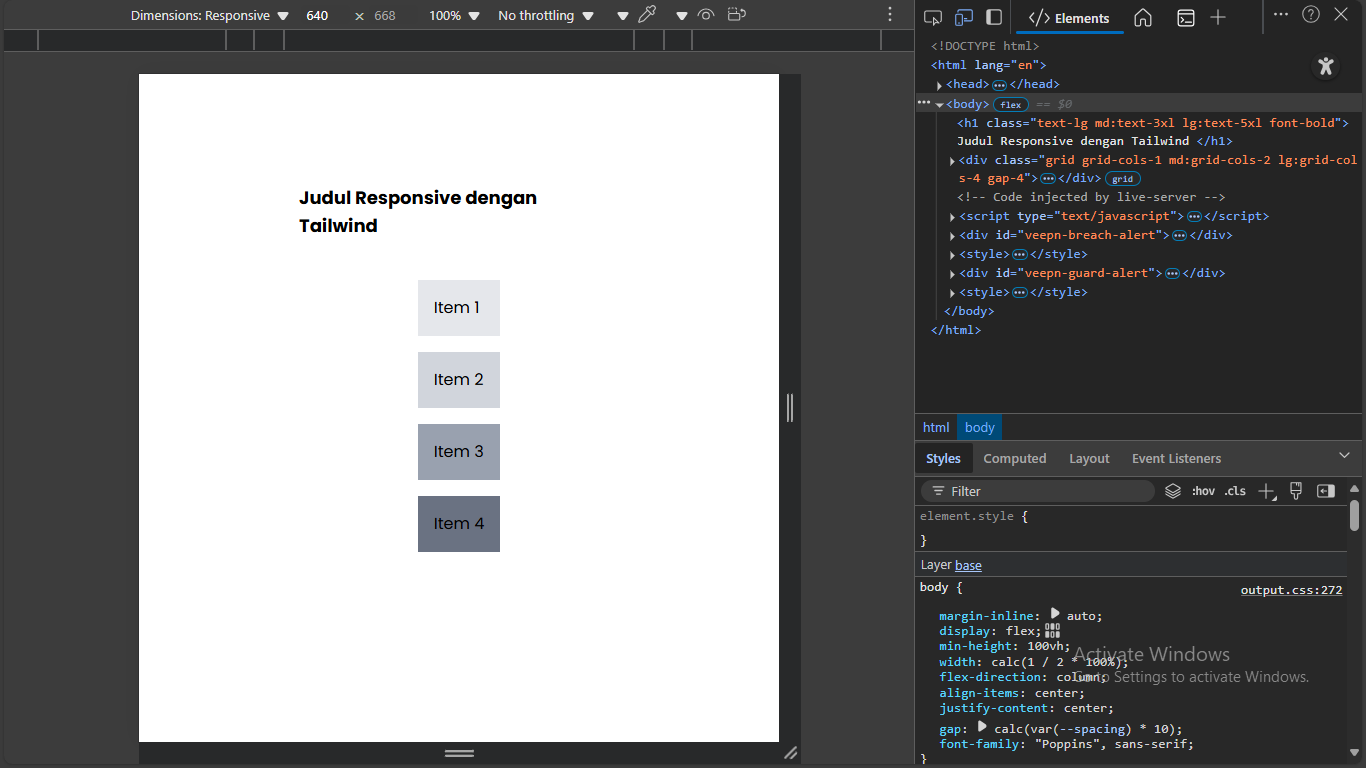Close the DevTools panel
Image resolution: width=1366 pixels, height=768 pixels.
(1341, 14)
